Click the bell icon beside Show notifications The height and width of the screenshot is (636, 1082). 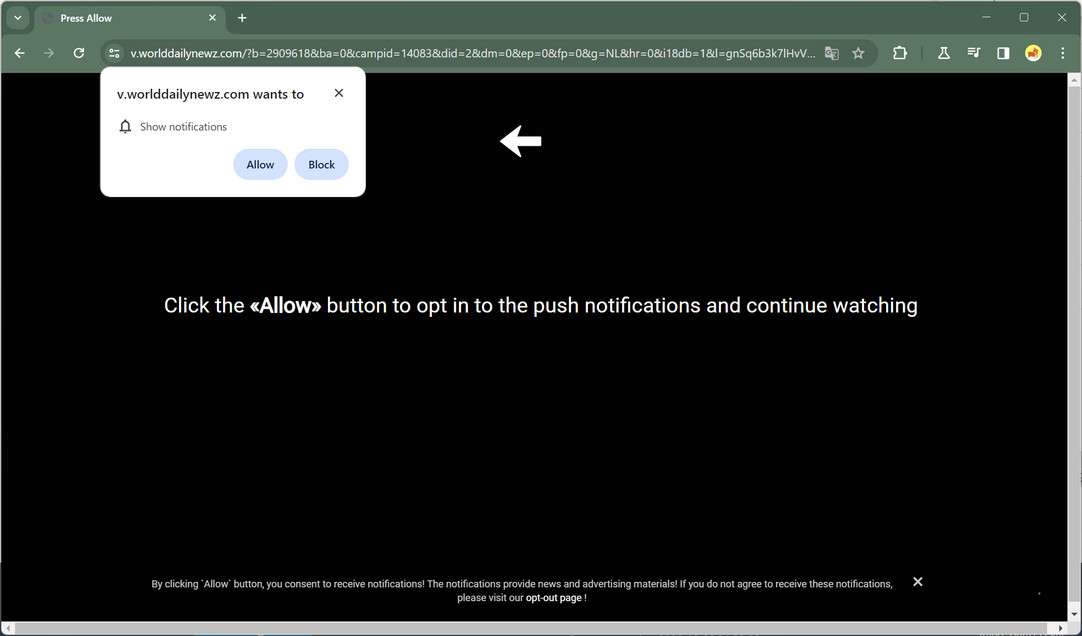[125, 126]
